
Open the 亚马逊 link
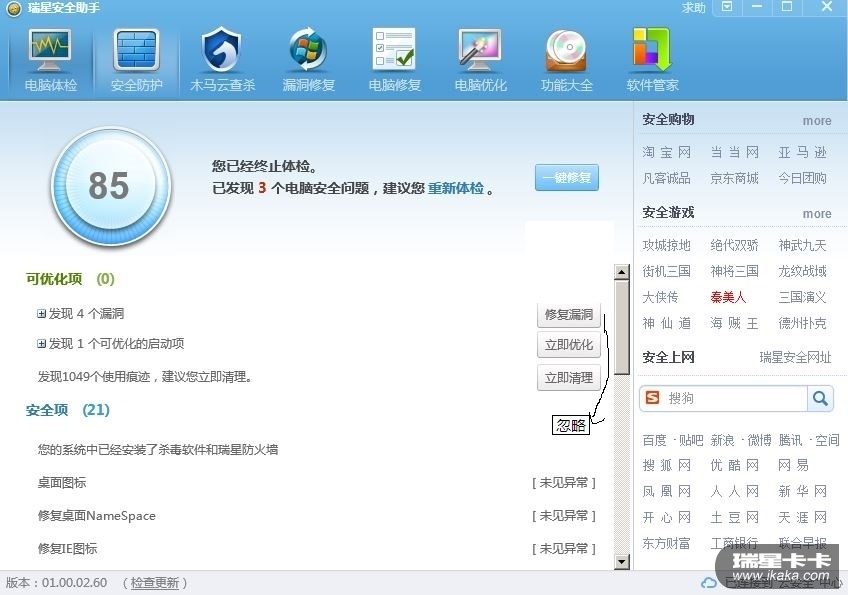click(x=803, y=153)
